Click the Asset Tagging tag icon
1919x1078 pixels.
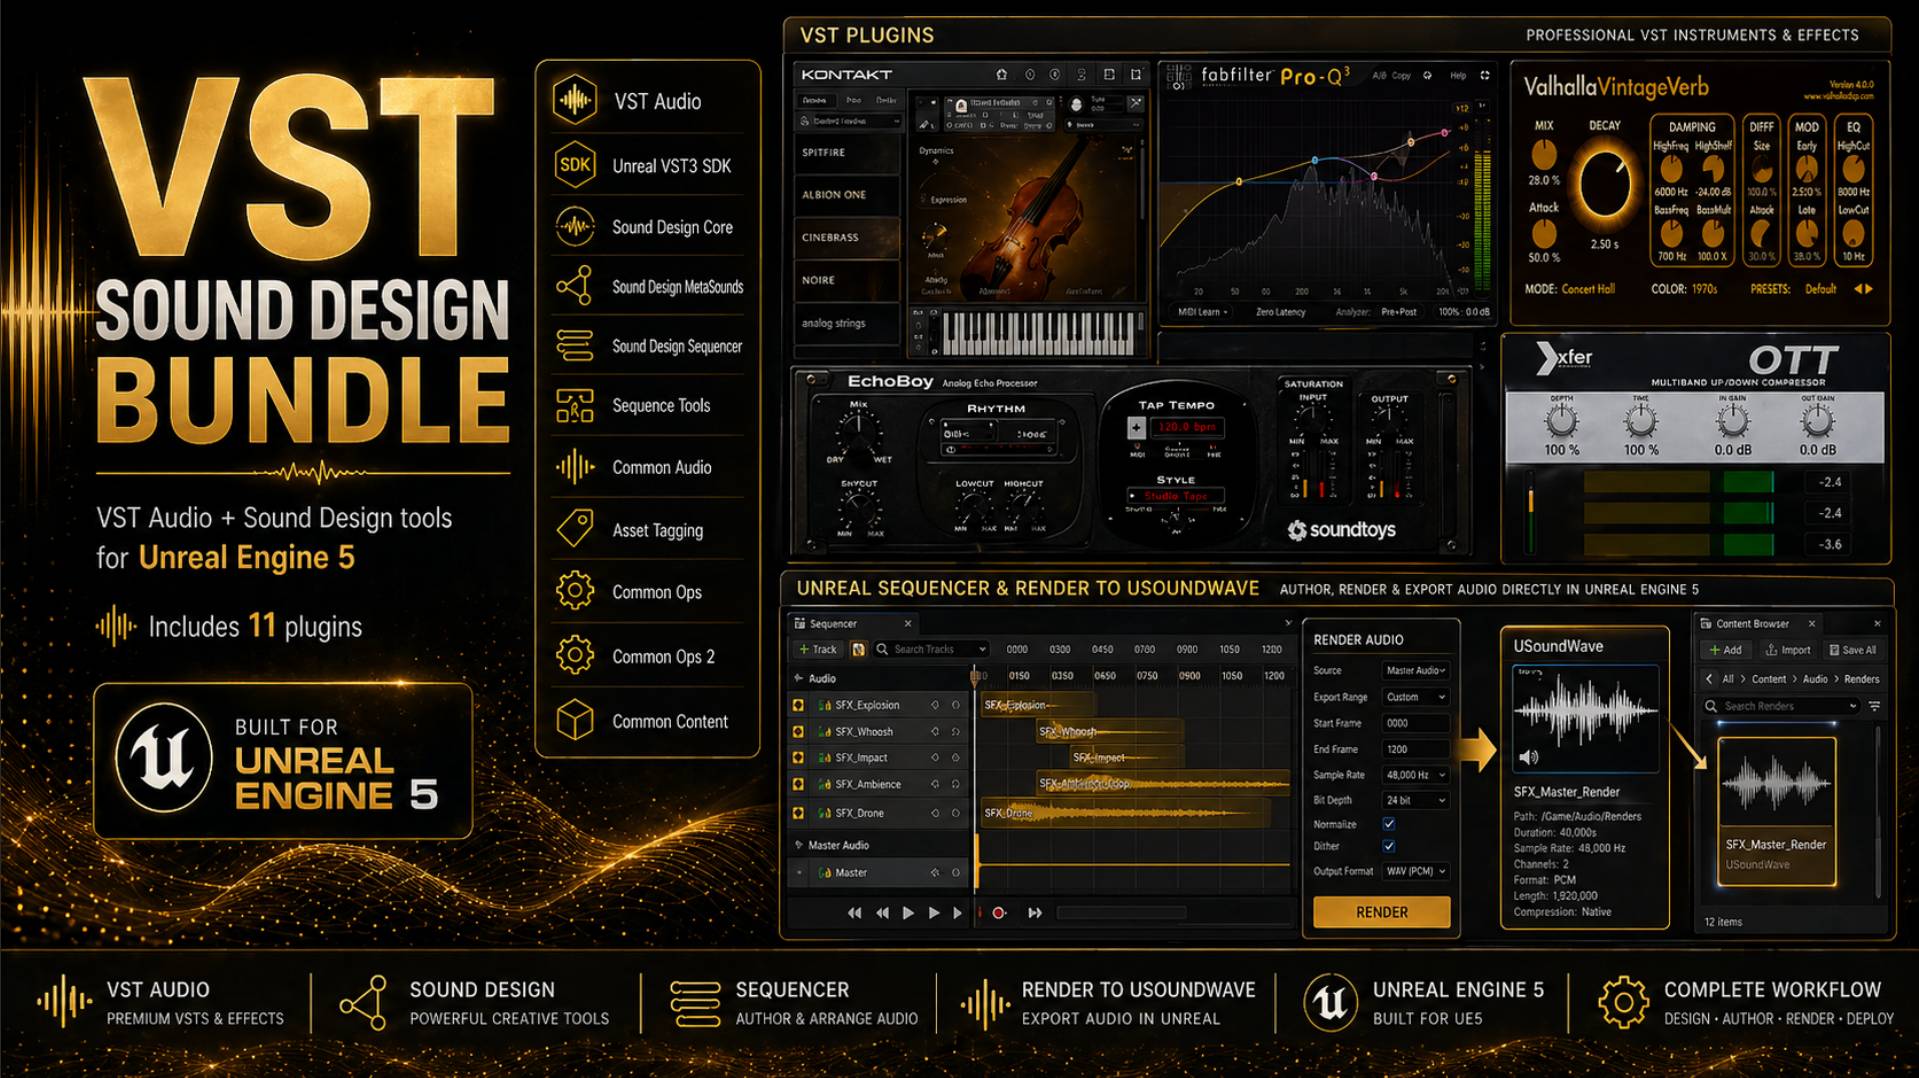pos(575,529)
